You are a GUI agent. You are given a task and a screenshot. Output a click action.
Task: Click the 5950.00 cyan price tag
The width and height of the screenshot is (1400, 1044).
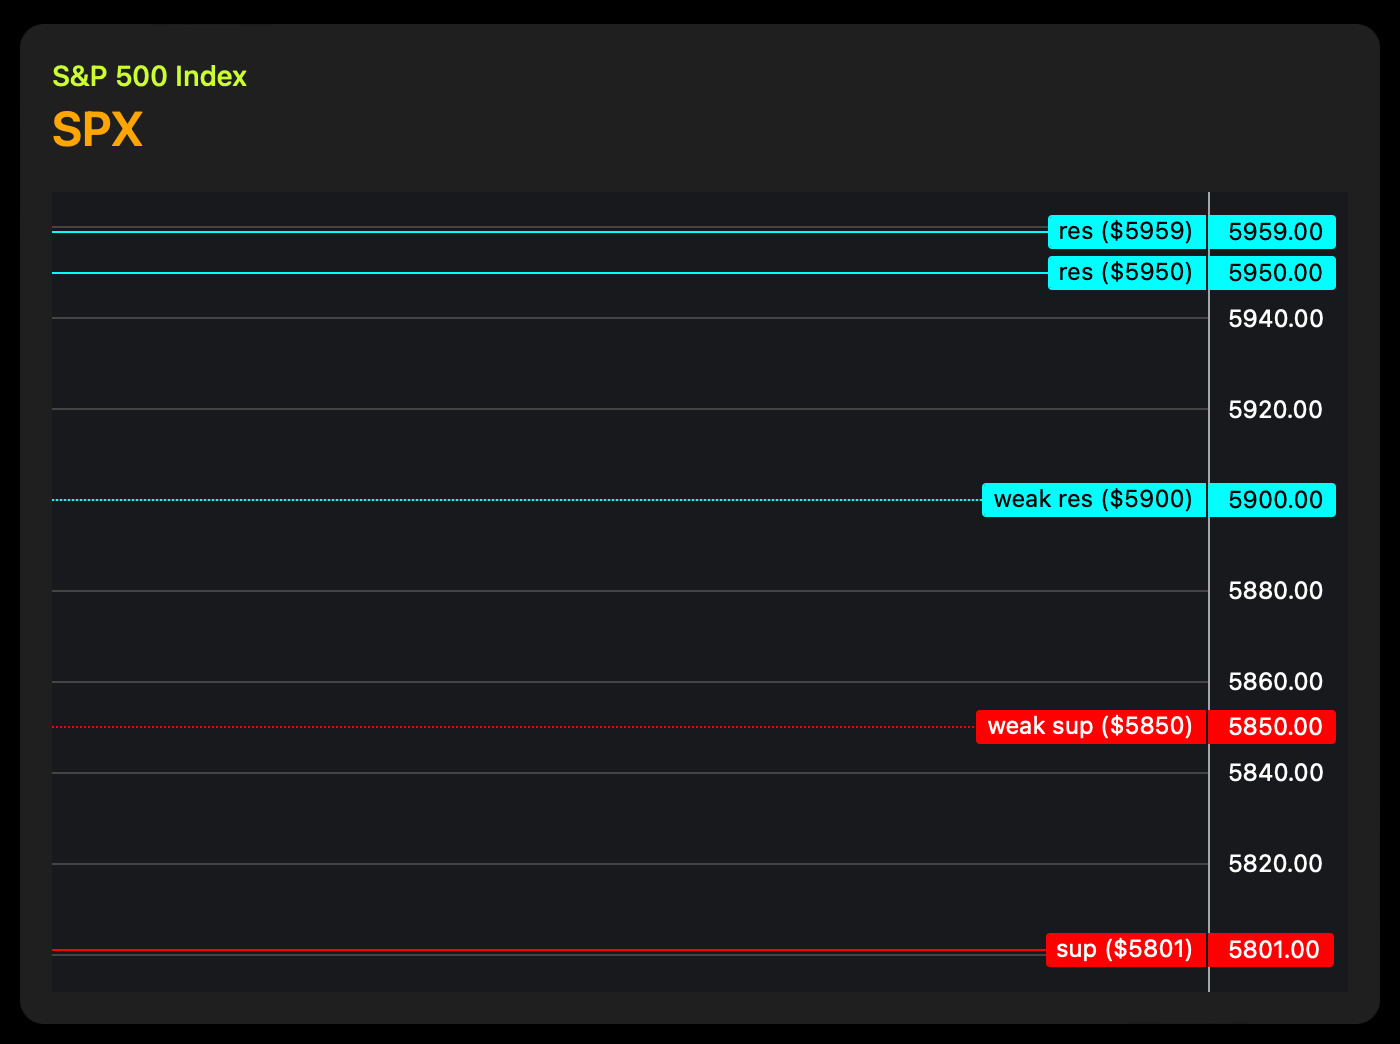(1272, 273)
